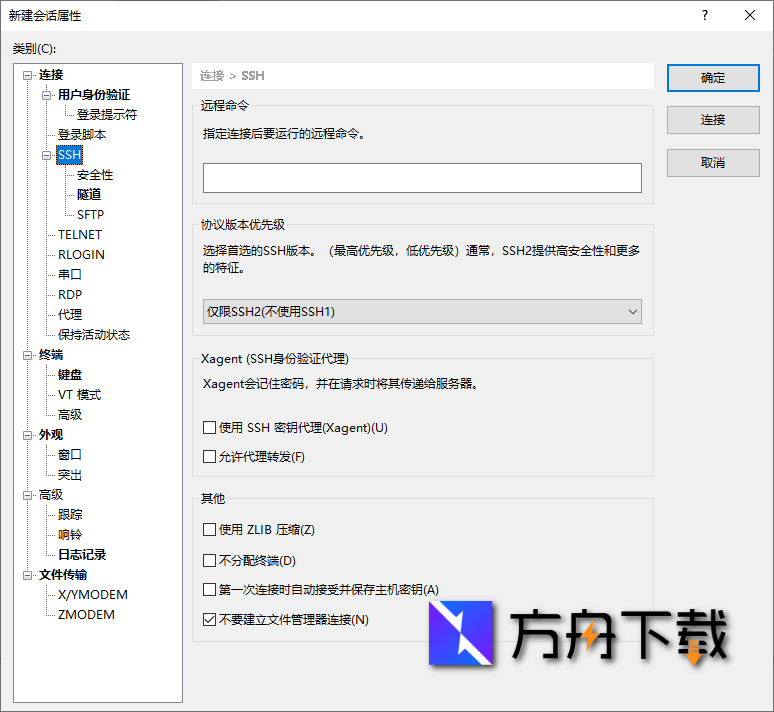Select VT 模式 tree item

[79, 395]
